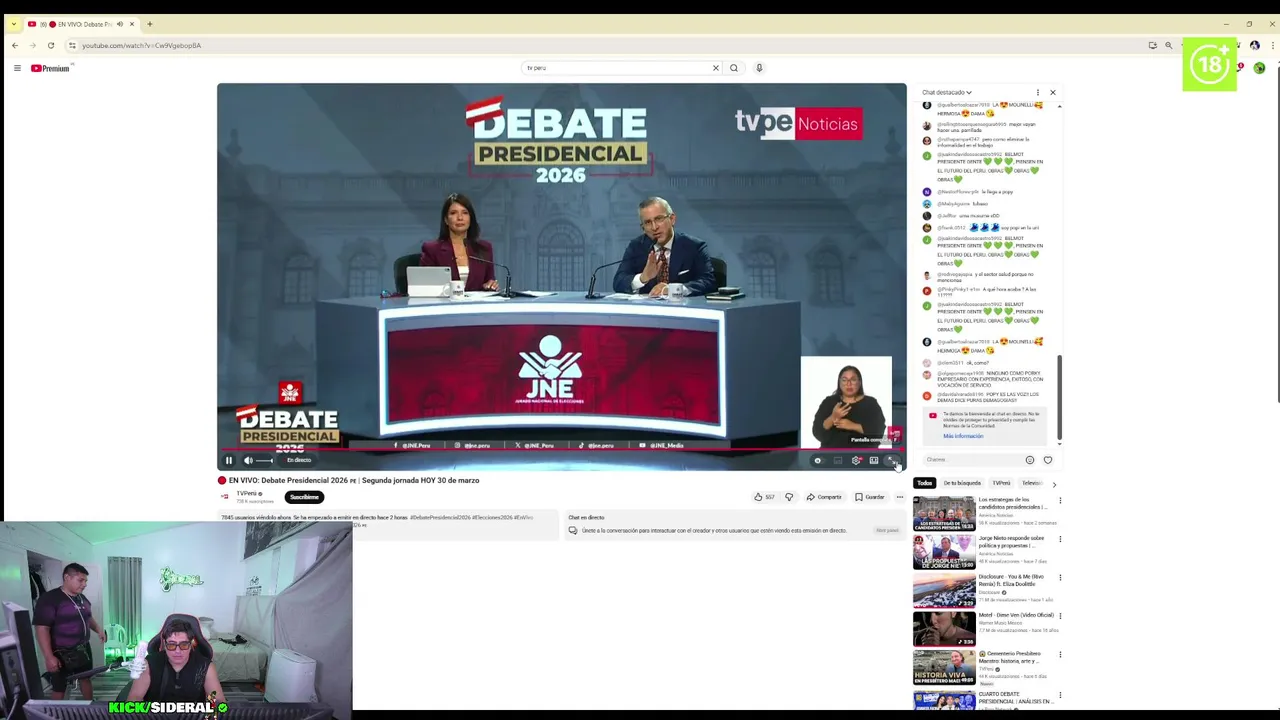Pause the live debate video
The width and height of the screenshot is (1280, 720).
tap(228, 460)
